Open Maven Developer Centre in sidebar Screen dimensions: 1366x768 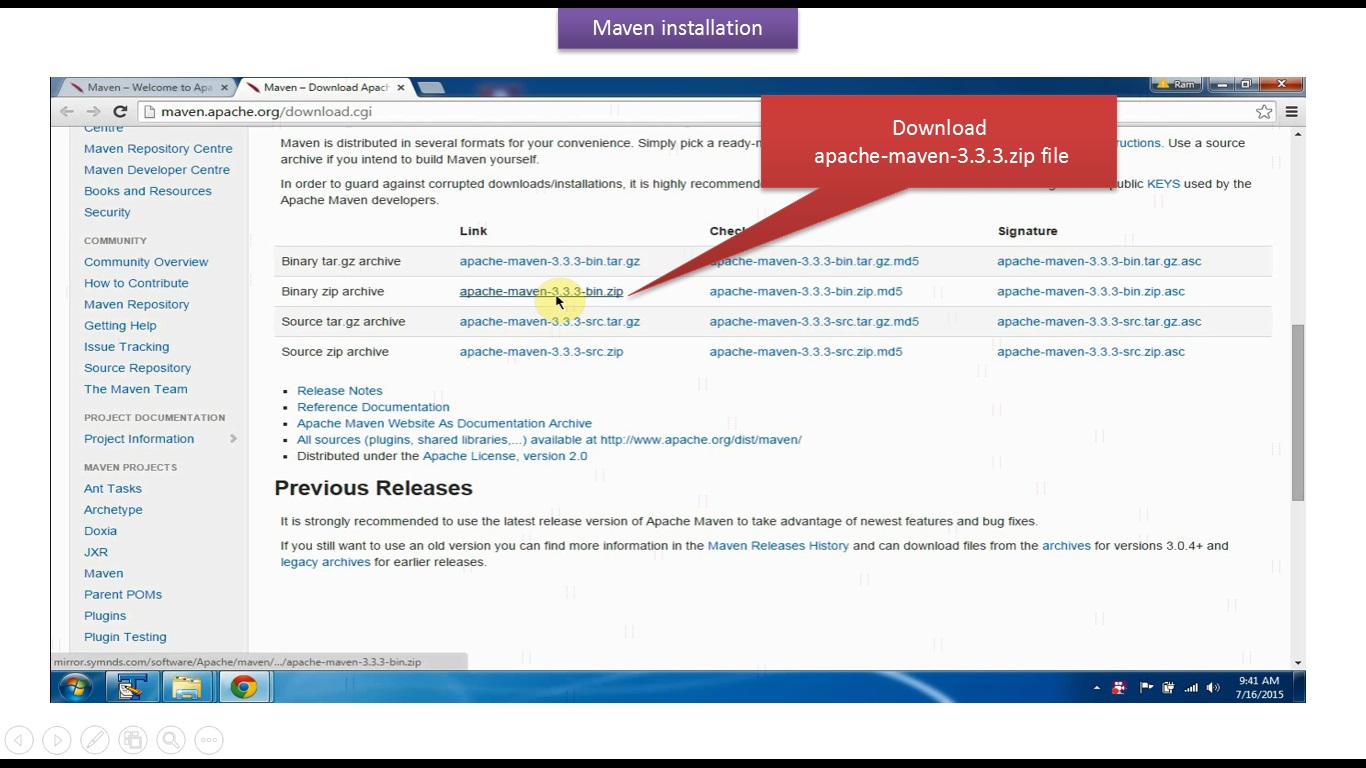coord(157,170)
